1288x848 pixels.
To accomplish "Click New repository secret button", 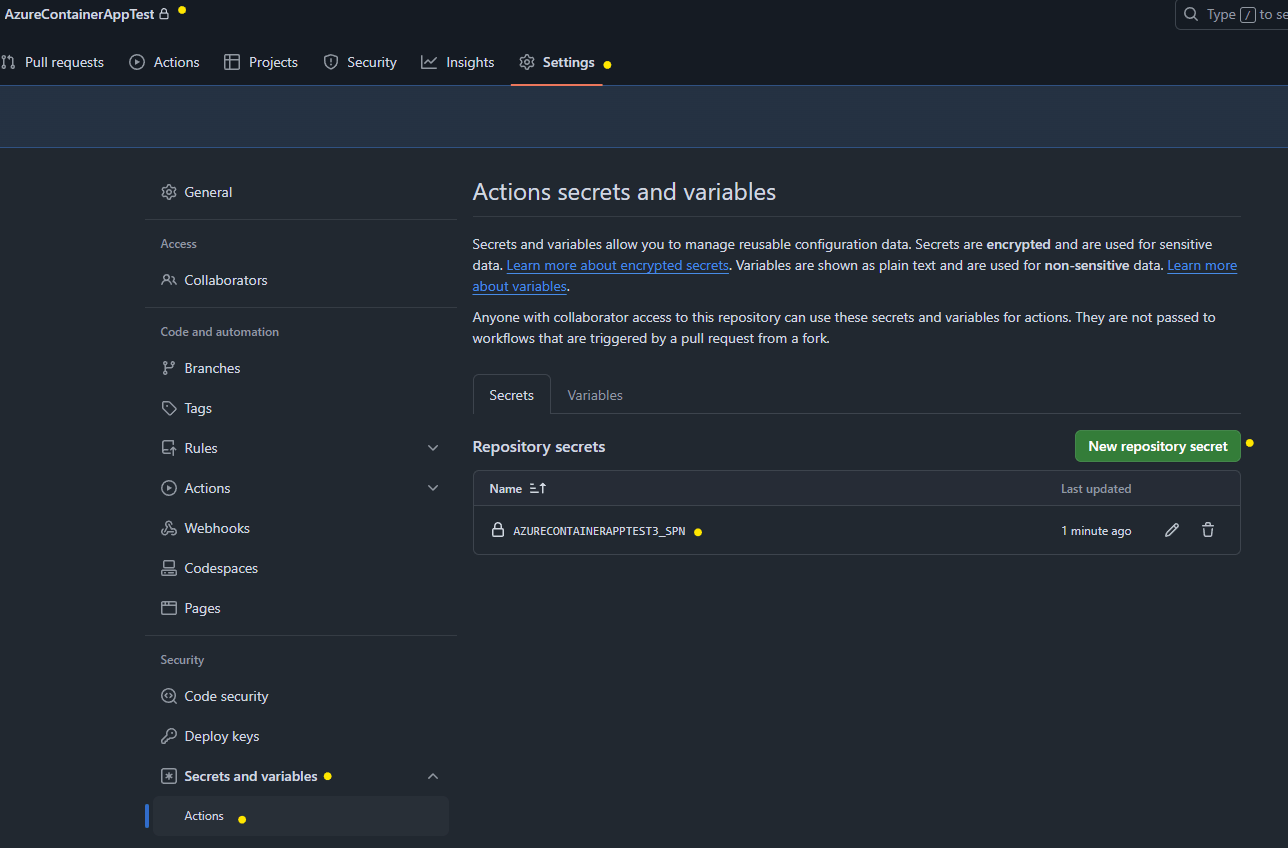I will (1158, 446).
